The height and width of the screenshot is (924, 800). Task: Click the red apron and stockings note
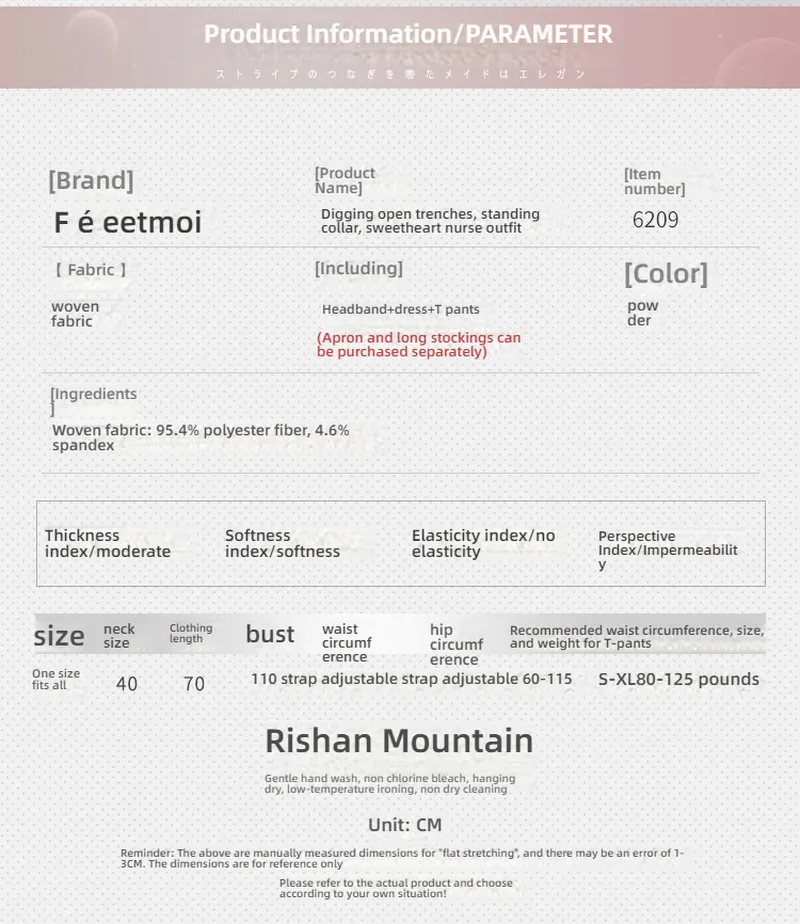(x=419, y=345)
